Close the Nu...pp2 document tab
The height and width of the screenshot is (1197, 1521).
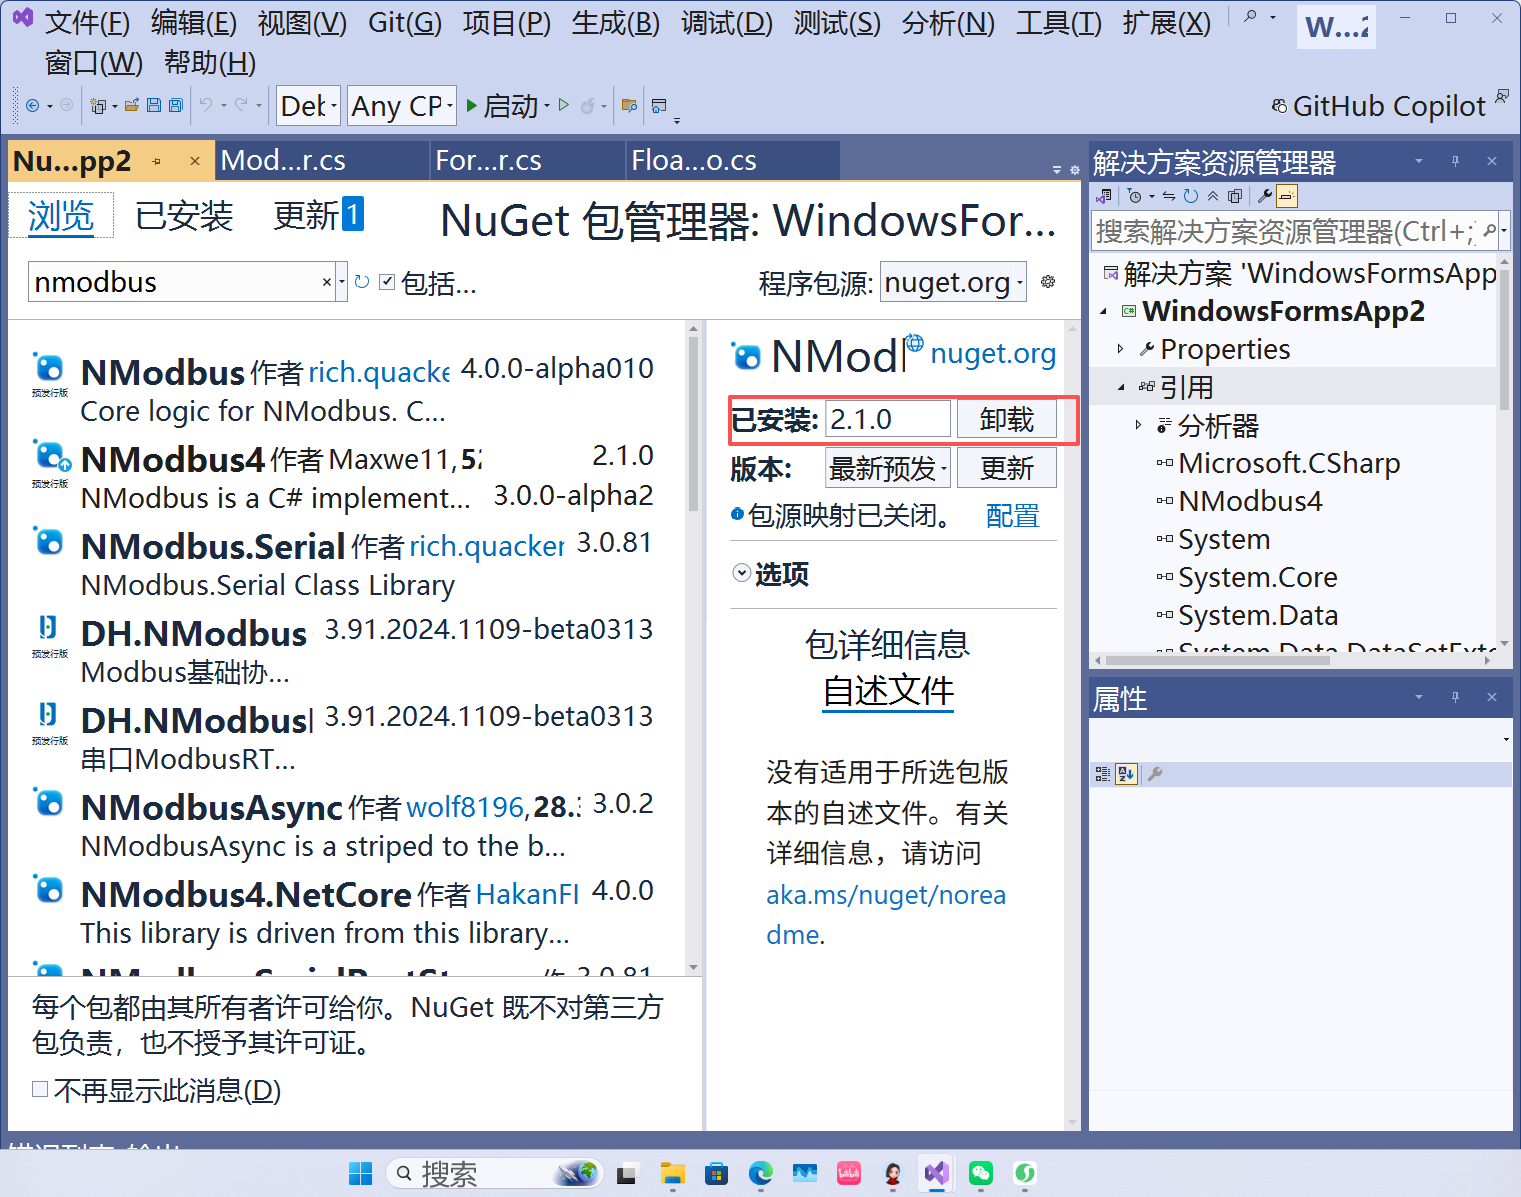coord(195,161)
